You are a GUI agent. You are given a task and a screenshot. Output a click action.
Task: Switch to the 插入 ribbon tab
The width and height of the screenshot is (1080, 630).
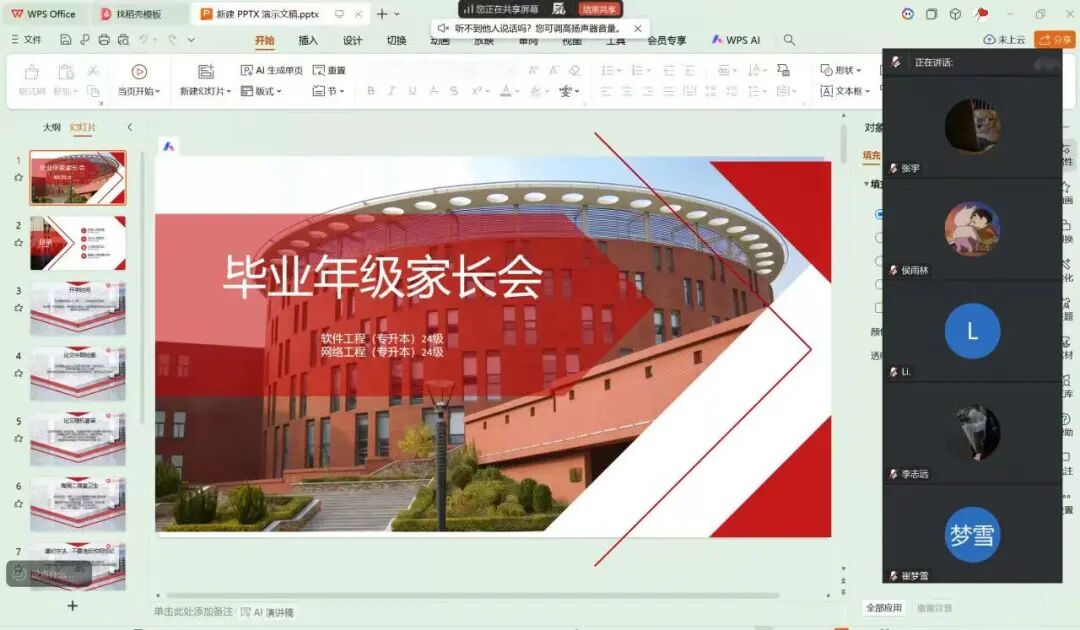308,41
